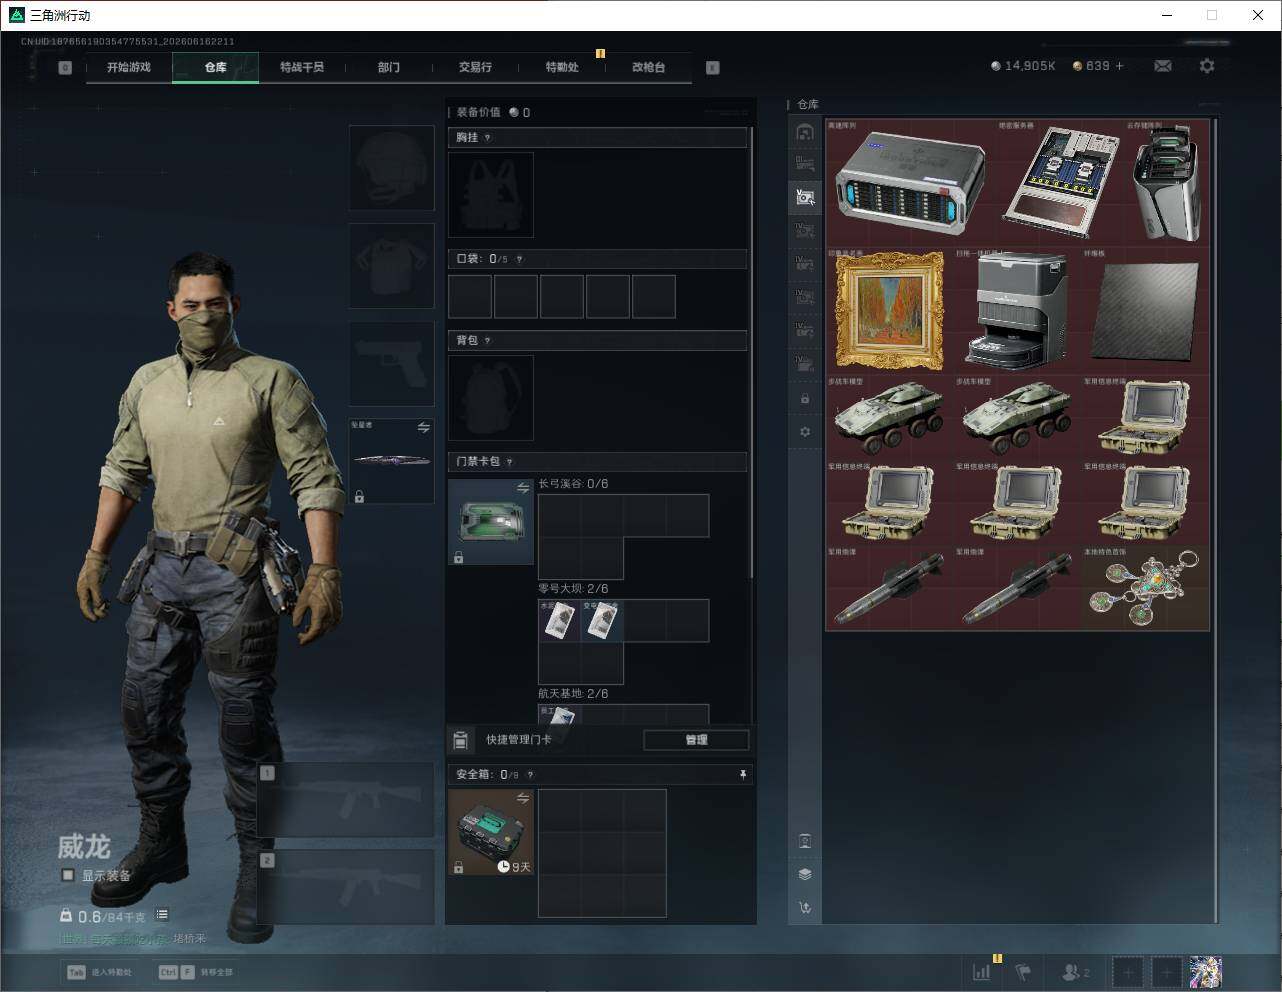Click the scrollbar in equipment panel
The image size is (1282, 992).
tap(751, 350)
